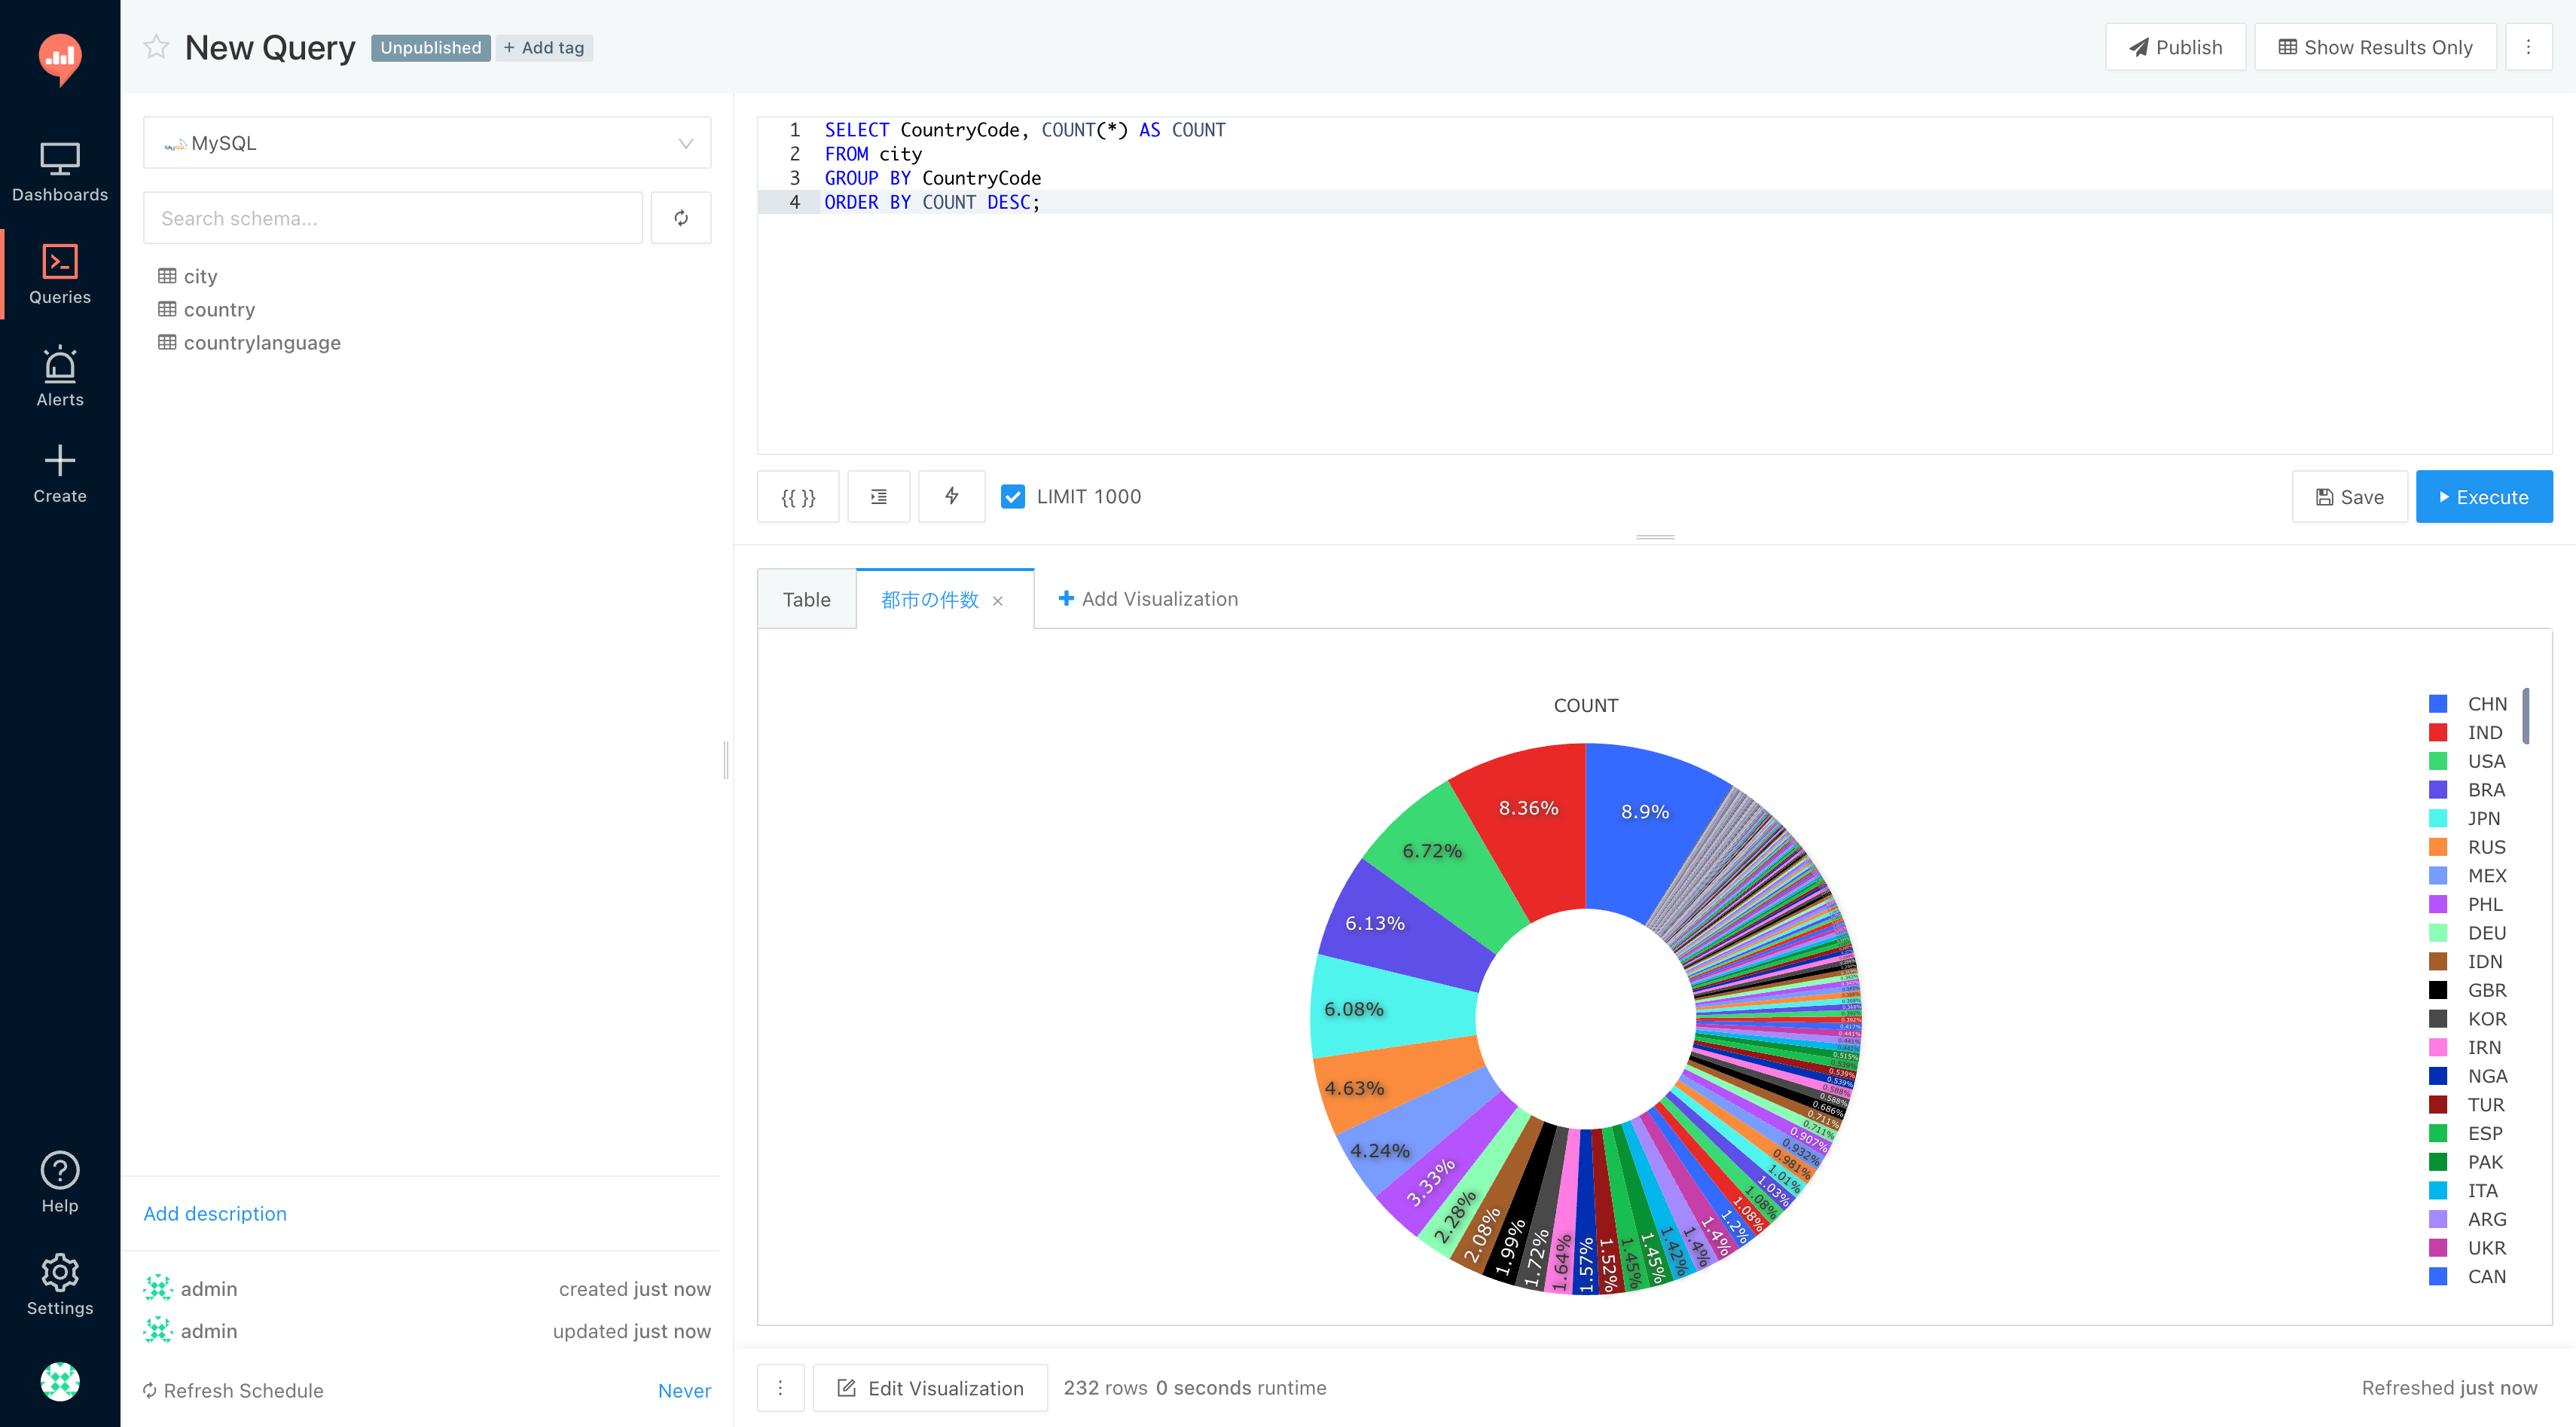The width and height of the screenshot is (2576, 1427).
Task: Toggle IND series in the chart legend
Action: (x=2483, y=733)
